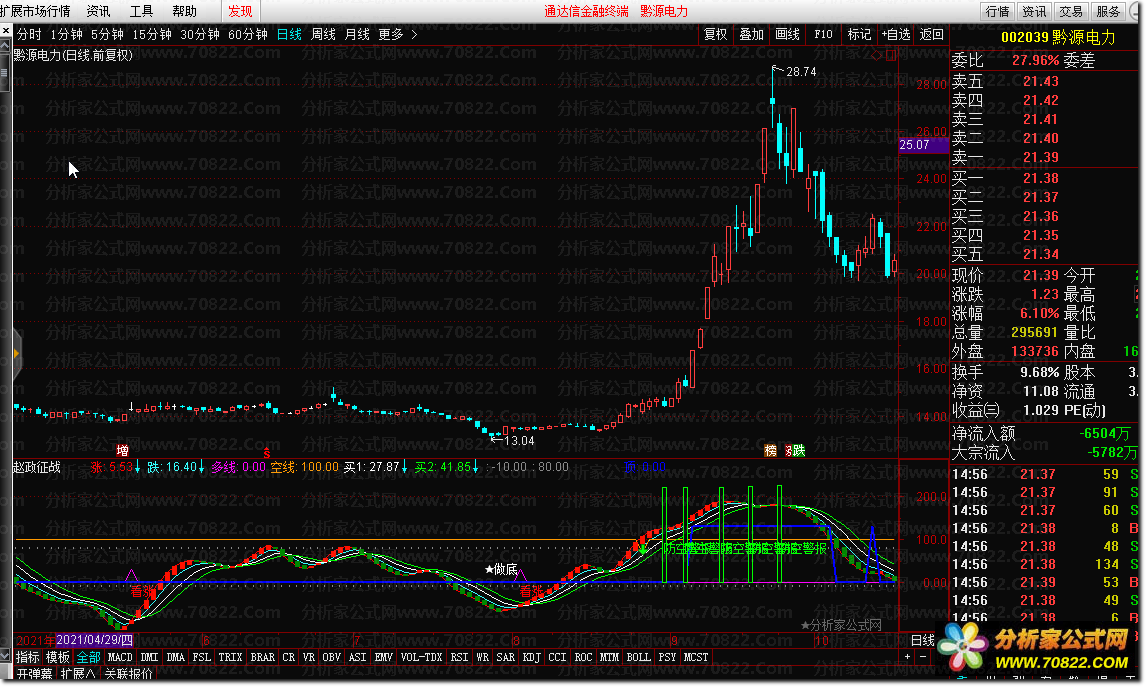Viewport: 1147px width, 687px height.
Task: Select the 60分钟 period
Action: pos(248,34)
